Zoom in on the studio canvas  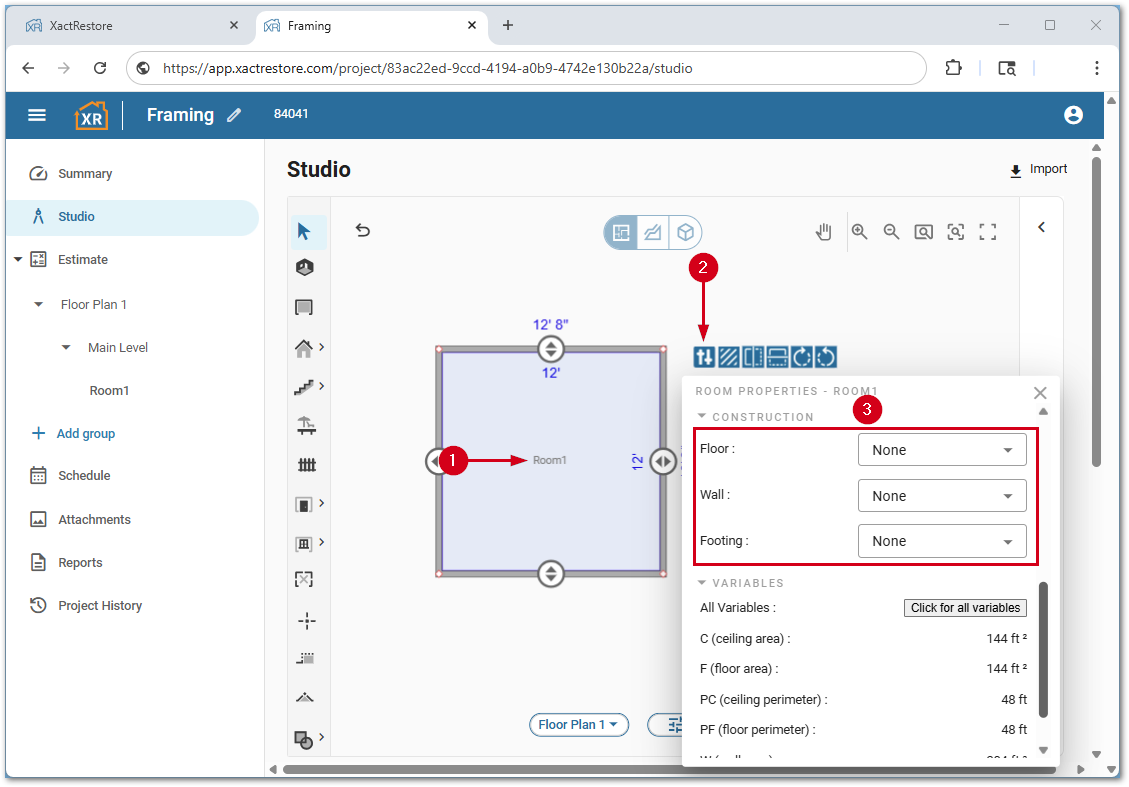(859, 232)
